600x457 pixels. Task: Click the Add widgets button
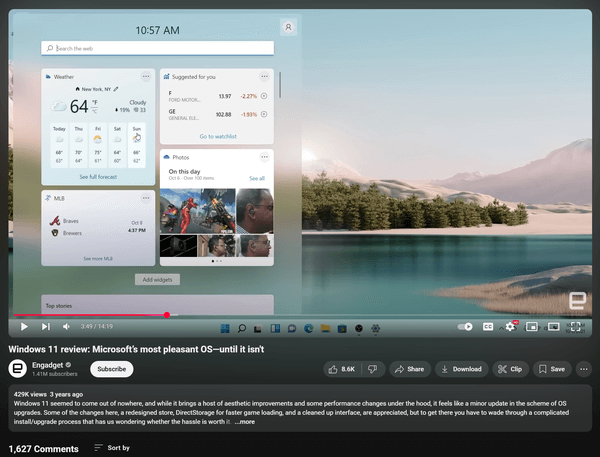coord(157,279)
